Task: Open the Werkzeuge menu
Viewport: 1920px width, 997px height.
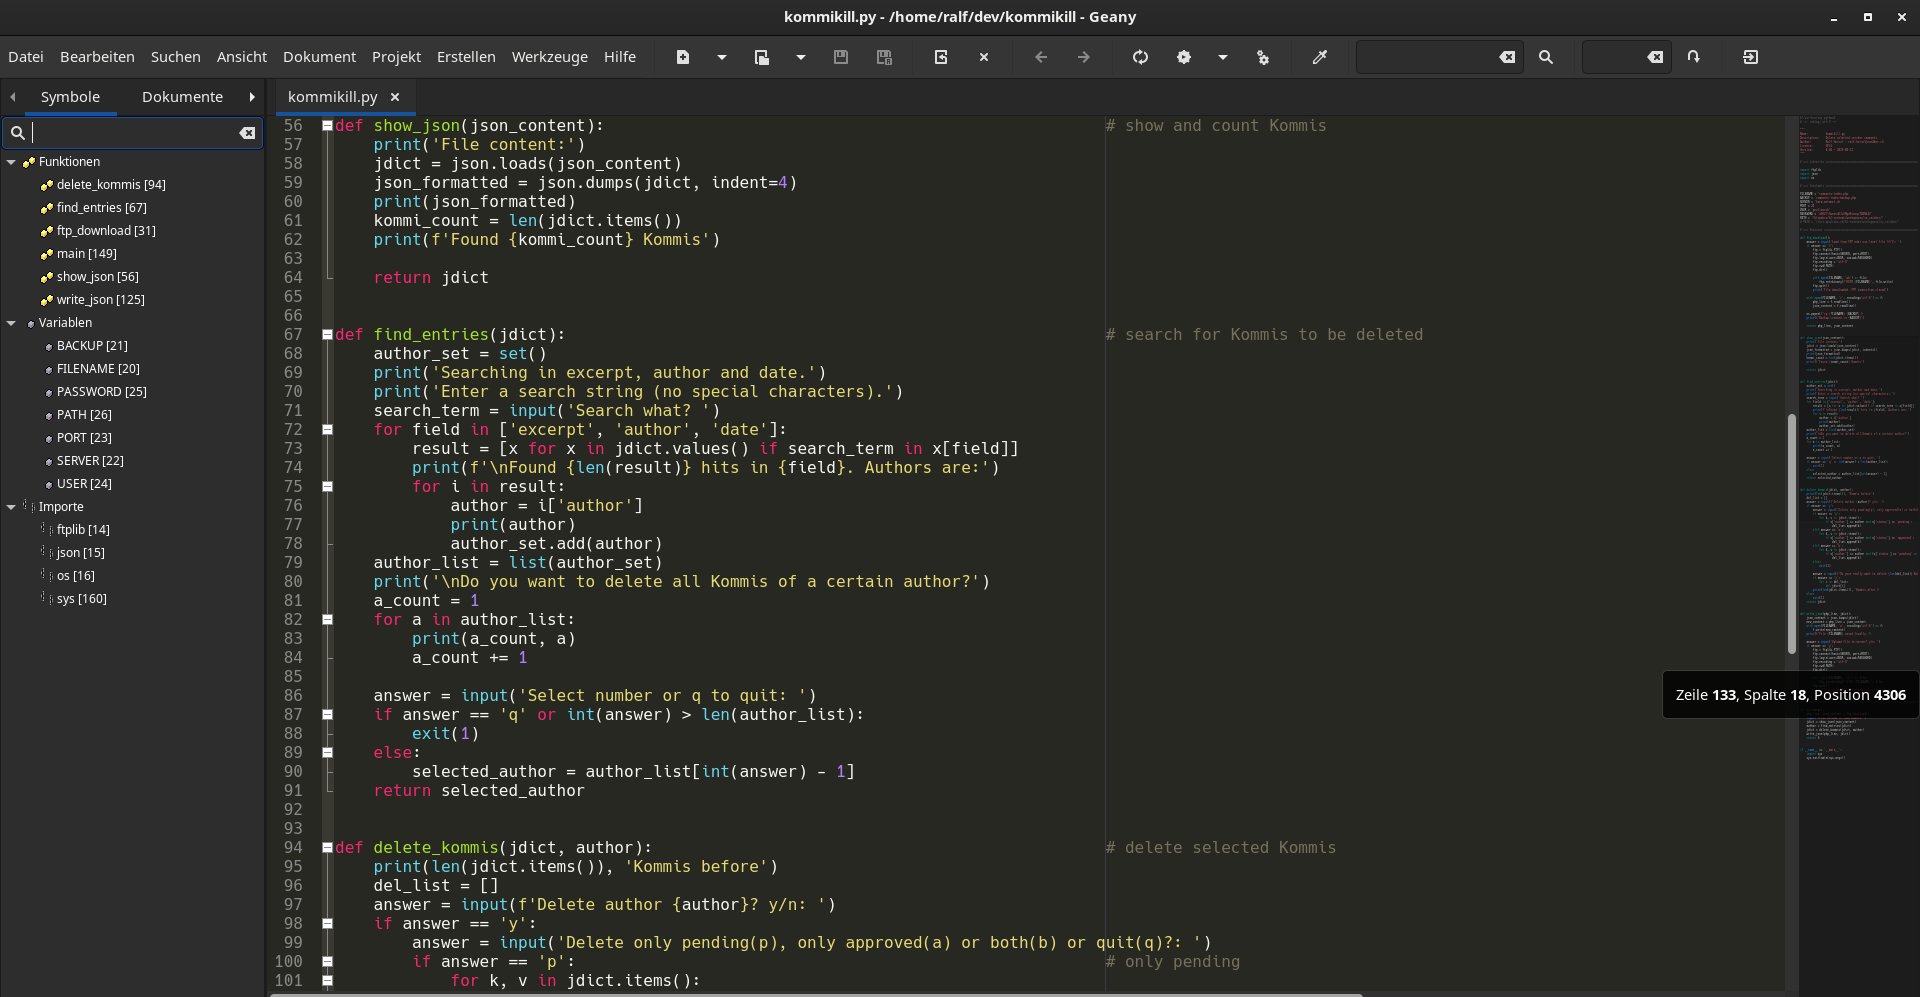Action: pyautogui.click(x=549, y=57)
